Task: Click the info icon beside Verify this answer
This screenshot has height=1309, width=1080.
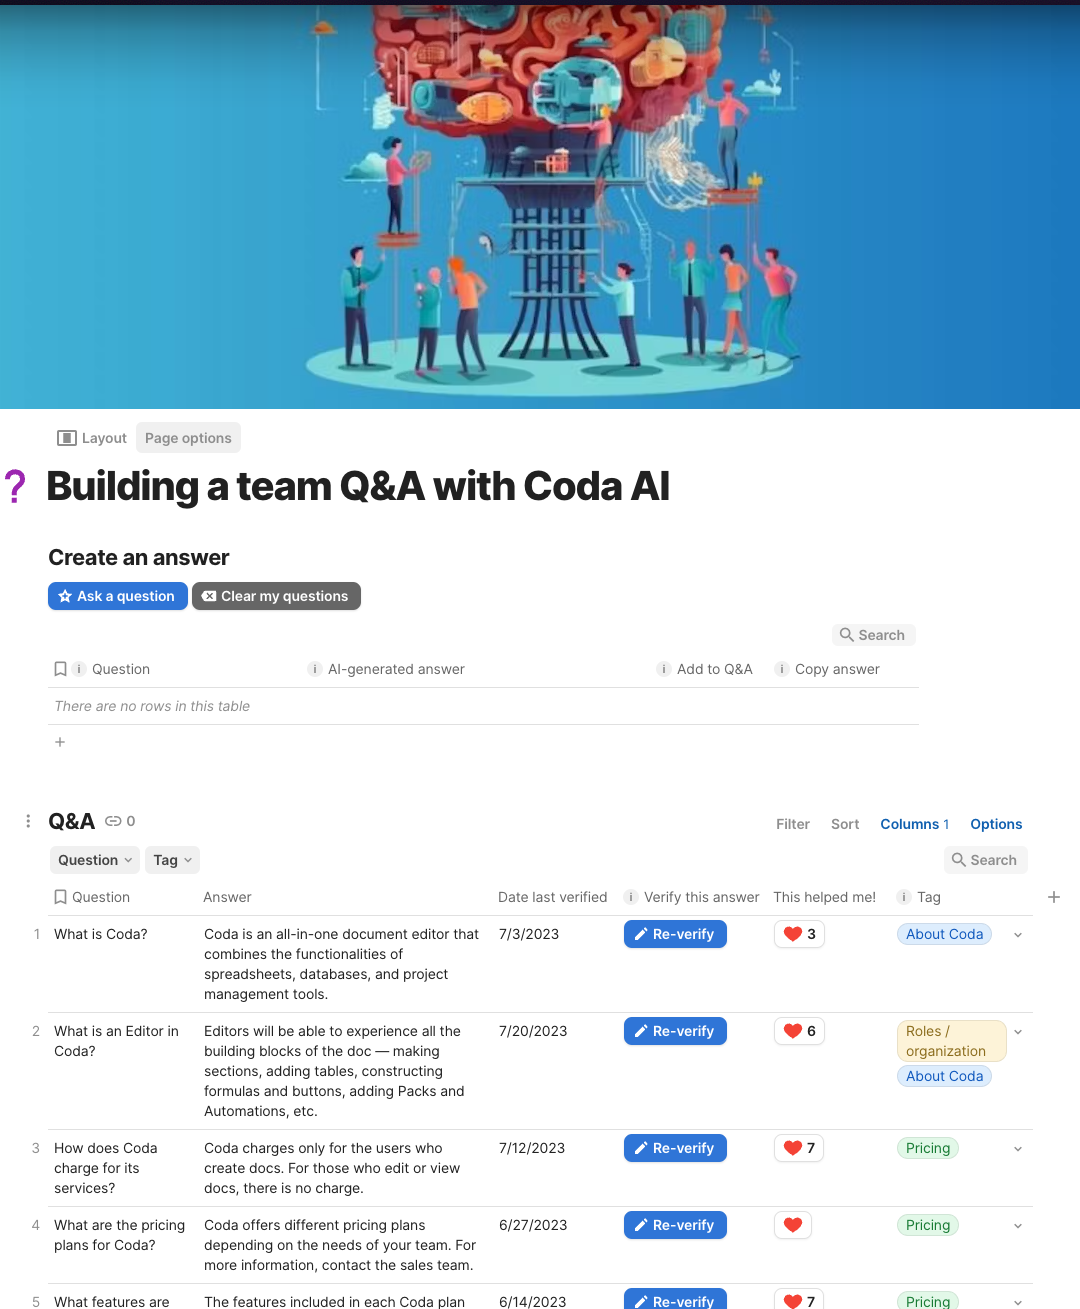Action: click(x=631, y=897)
